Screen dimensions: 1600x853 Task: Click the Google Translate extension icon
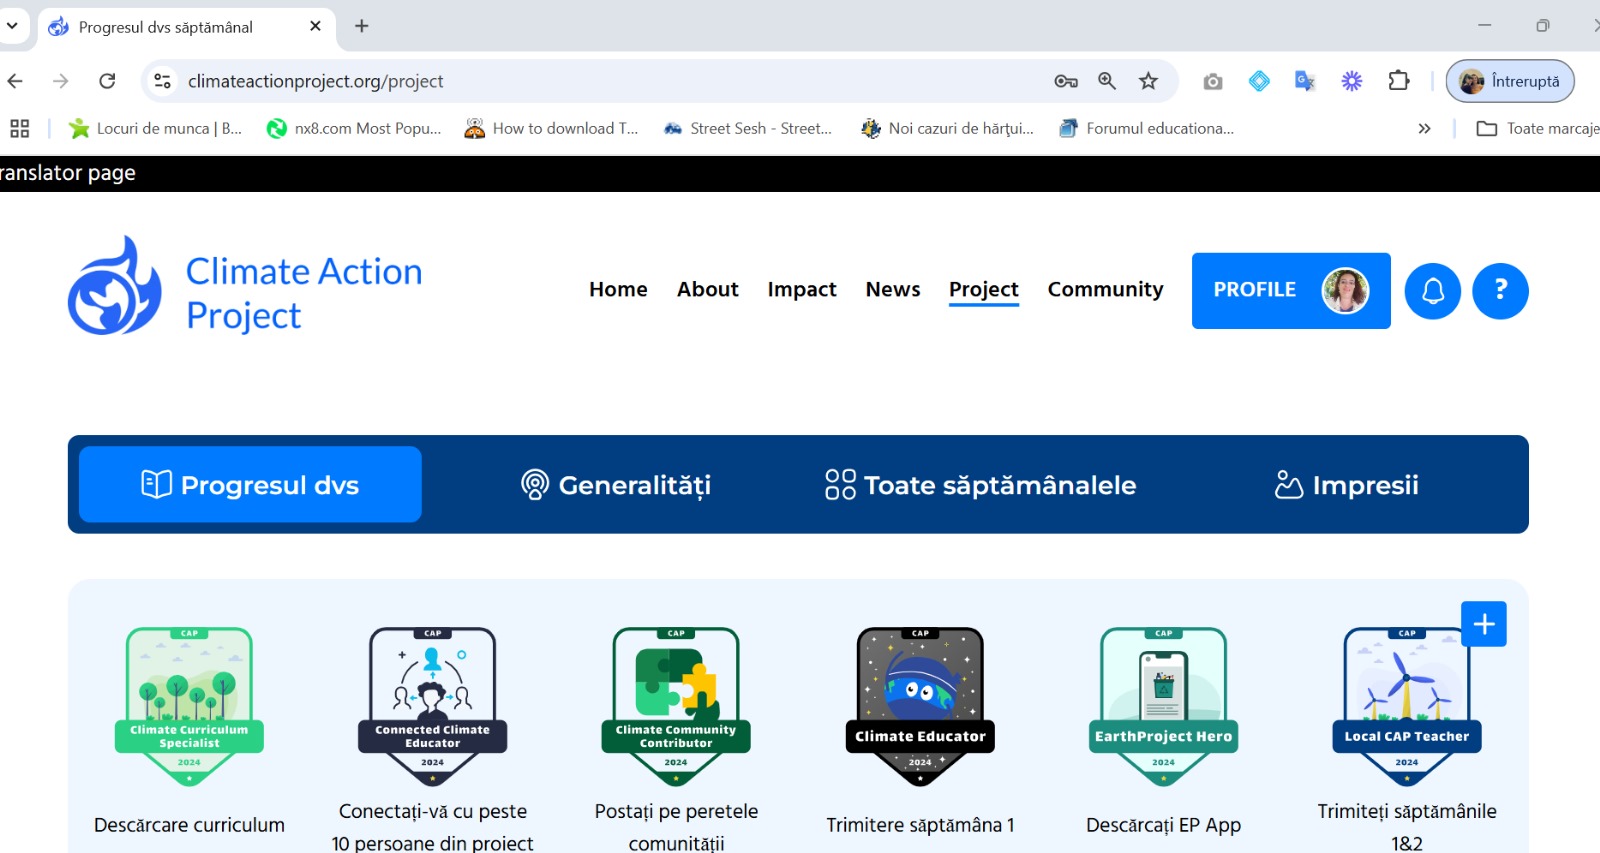point(1304,81)
